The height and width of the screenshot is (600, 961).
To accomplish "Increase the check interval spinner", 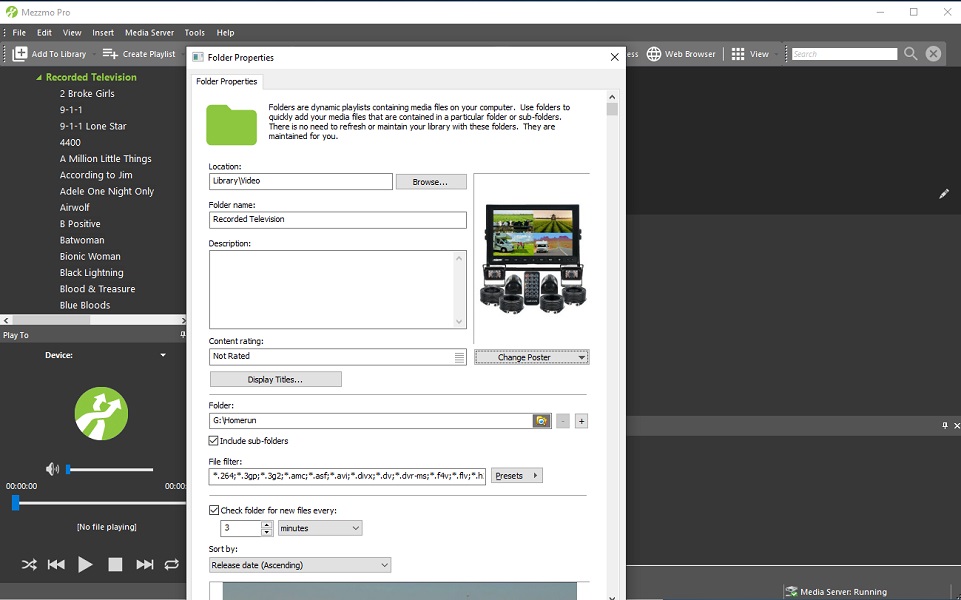I will [267, 525].
